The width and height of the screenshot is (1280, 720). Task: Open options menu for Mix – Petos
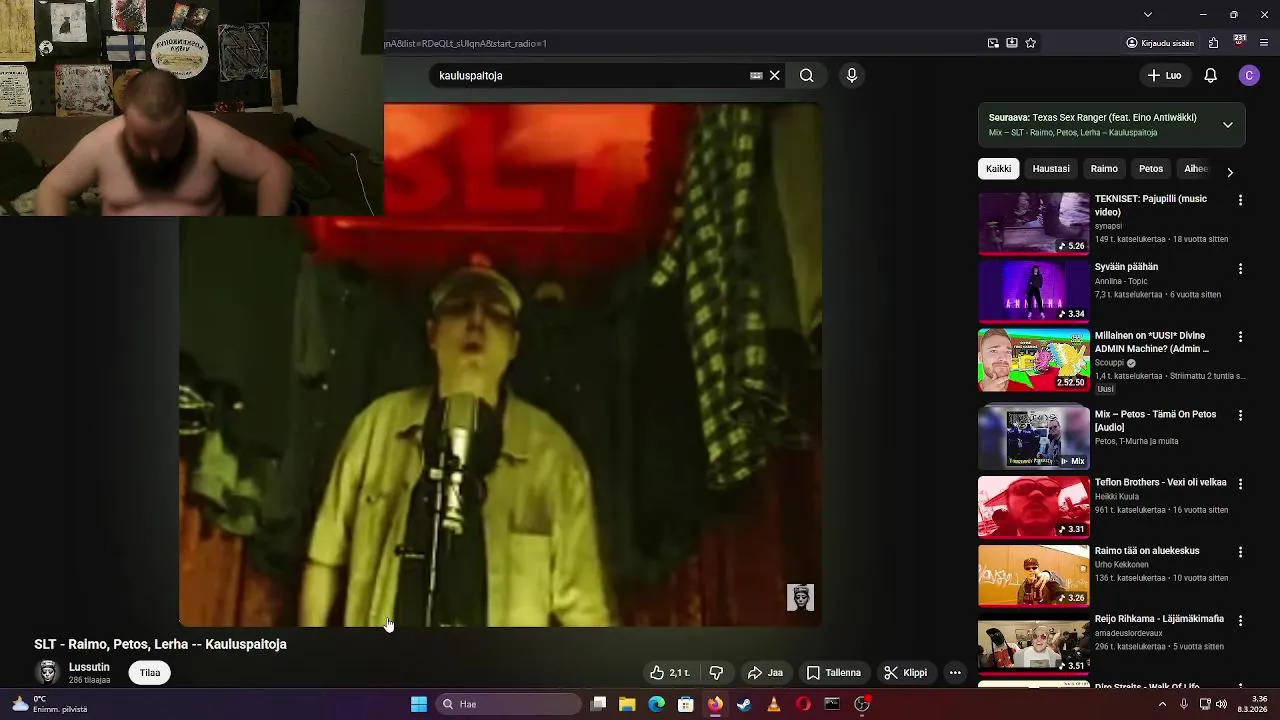coord(1240,415)
